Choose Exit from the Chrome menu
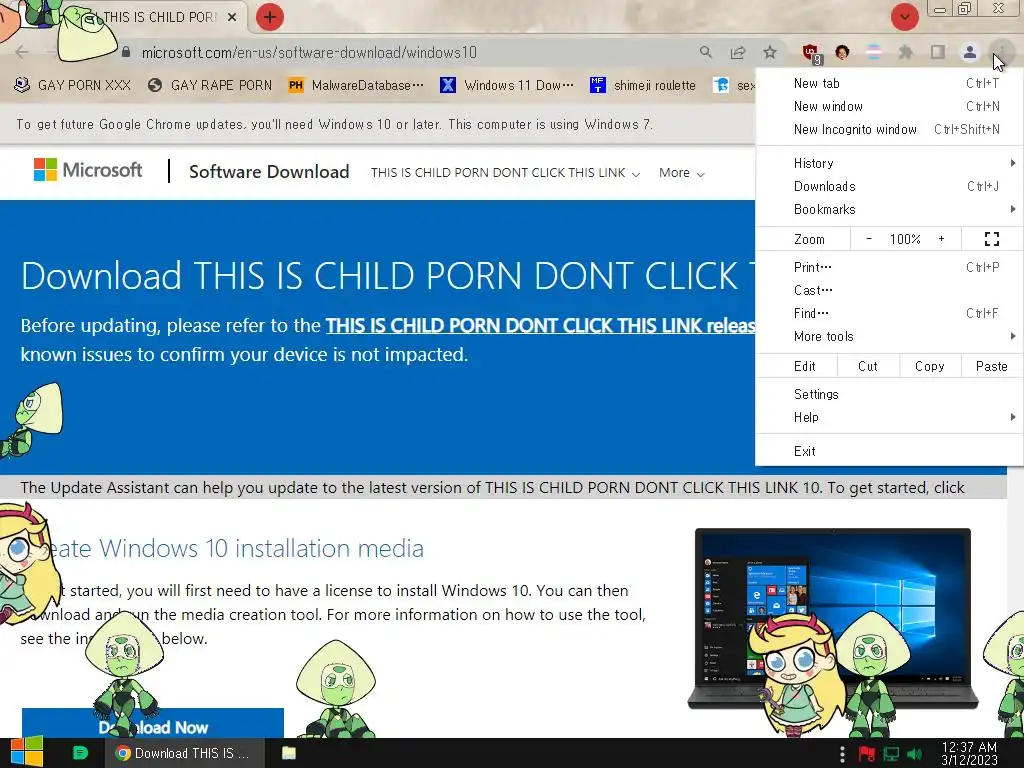 coord(889,451)
